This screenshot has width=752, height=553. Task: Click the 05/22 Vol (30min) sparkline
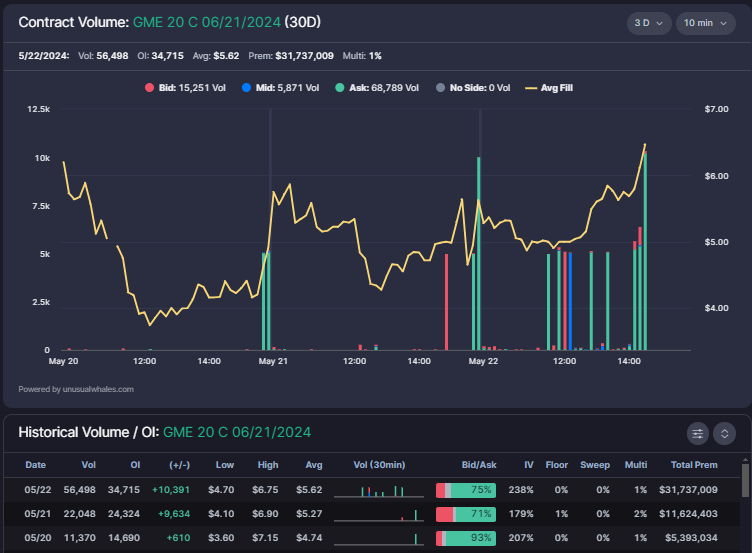[x=379, y=491]
